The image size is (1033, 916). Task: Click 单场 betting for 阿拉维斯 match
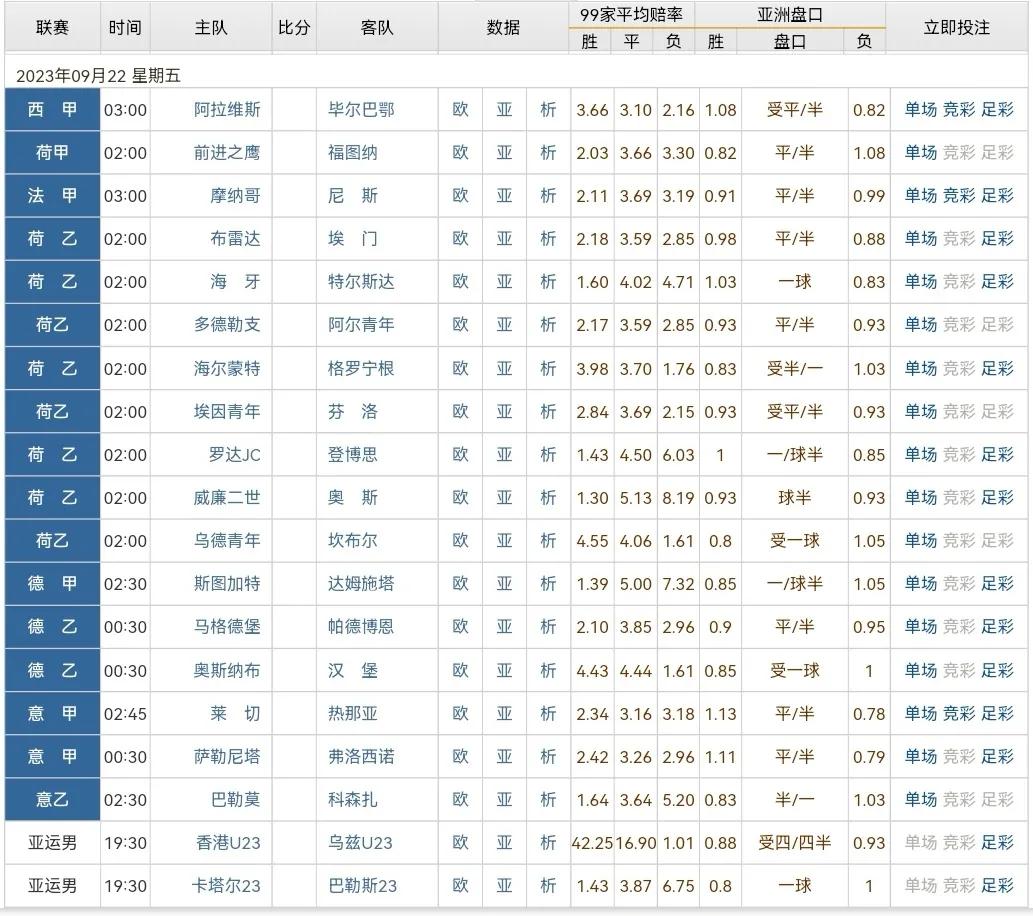coord(919,110)
